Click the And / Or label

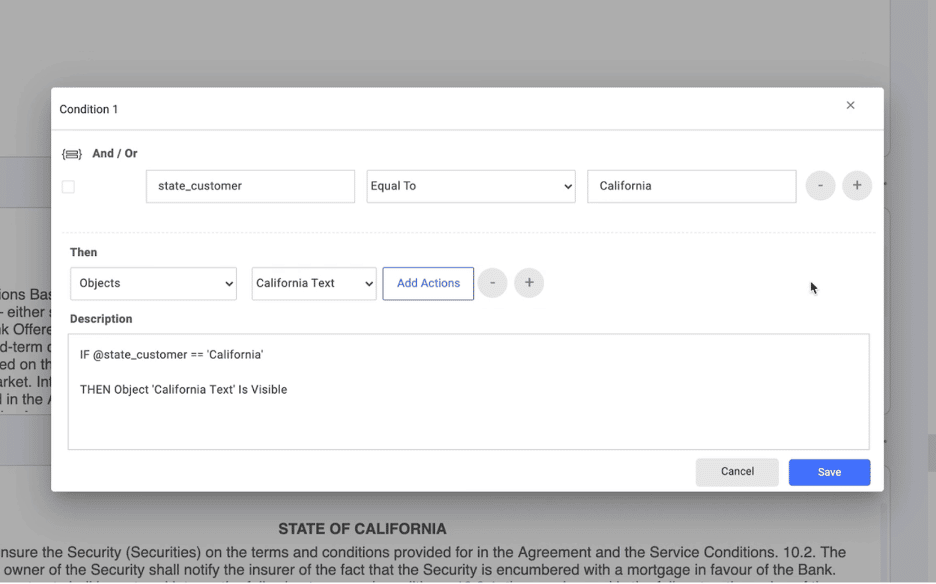[x=115, y=154]
